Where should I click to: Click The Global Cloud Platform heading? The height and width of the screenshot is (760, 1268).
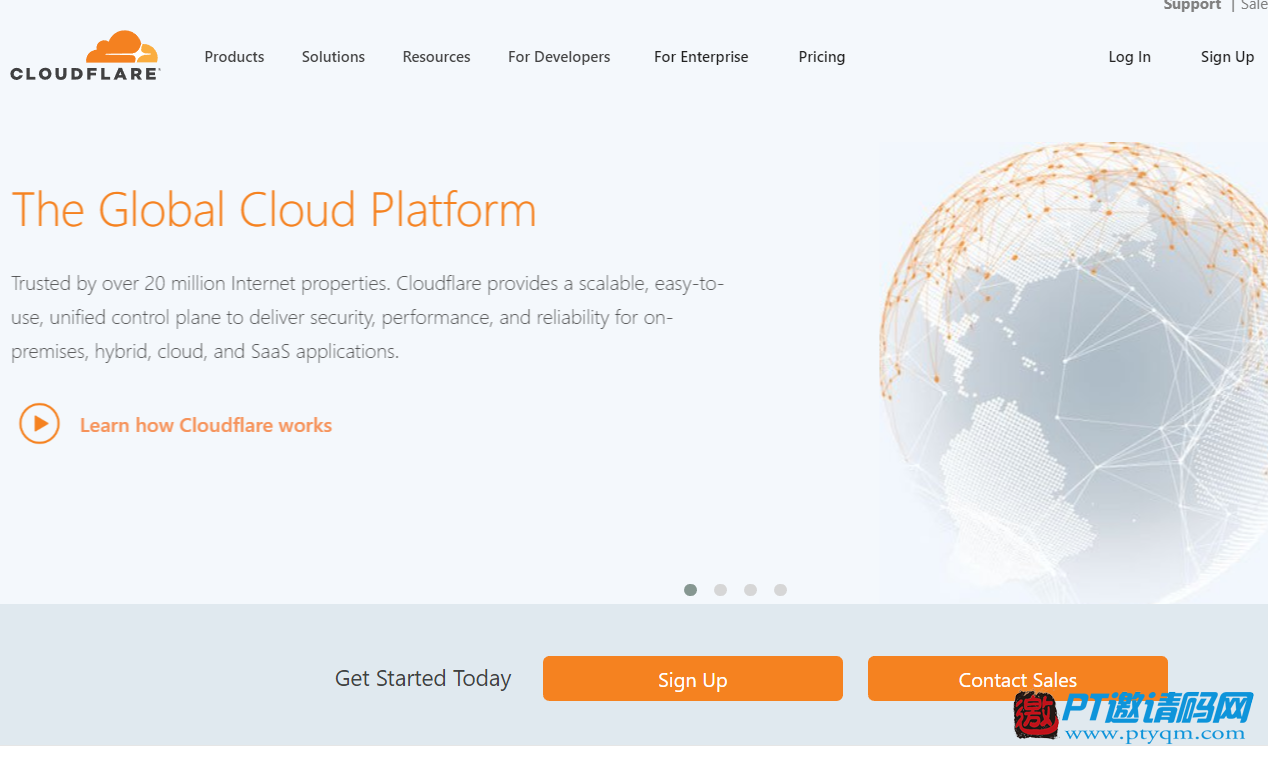[274, 210]
